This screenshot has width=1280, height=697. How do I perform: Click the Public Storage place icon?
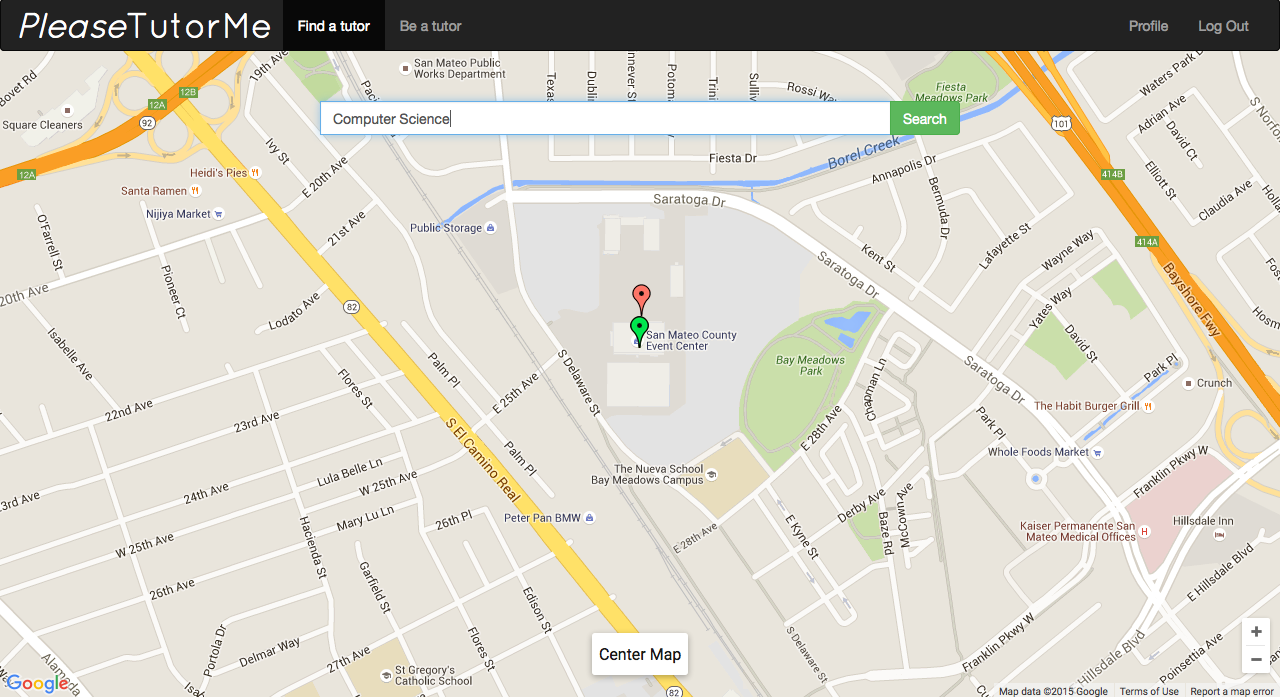pyautogui.click(x=490, y=228)
